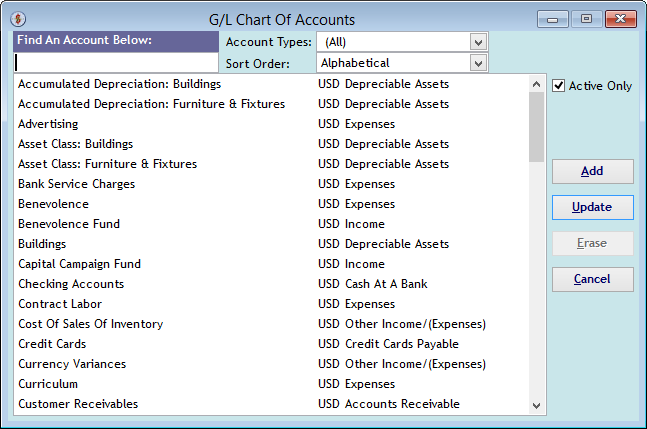Select the Currency Variances account
Viewport: 647px width, 429px height.
click(271, 364)
